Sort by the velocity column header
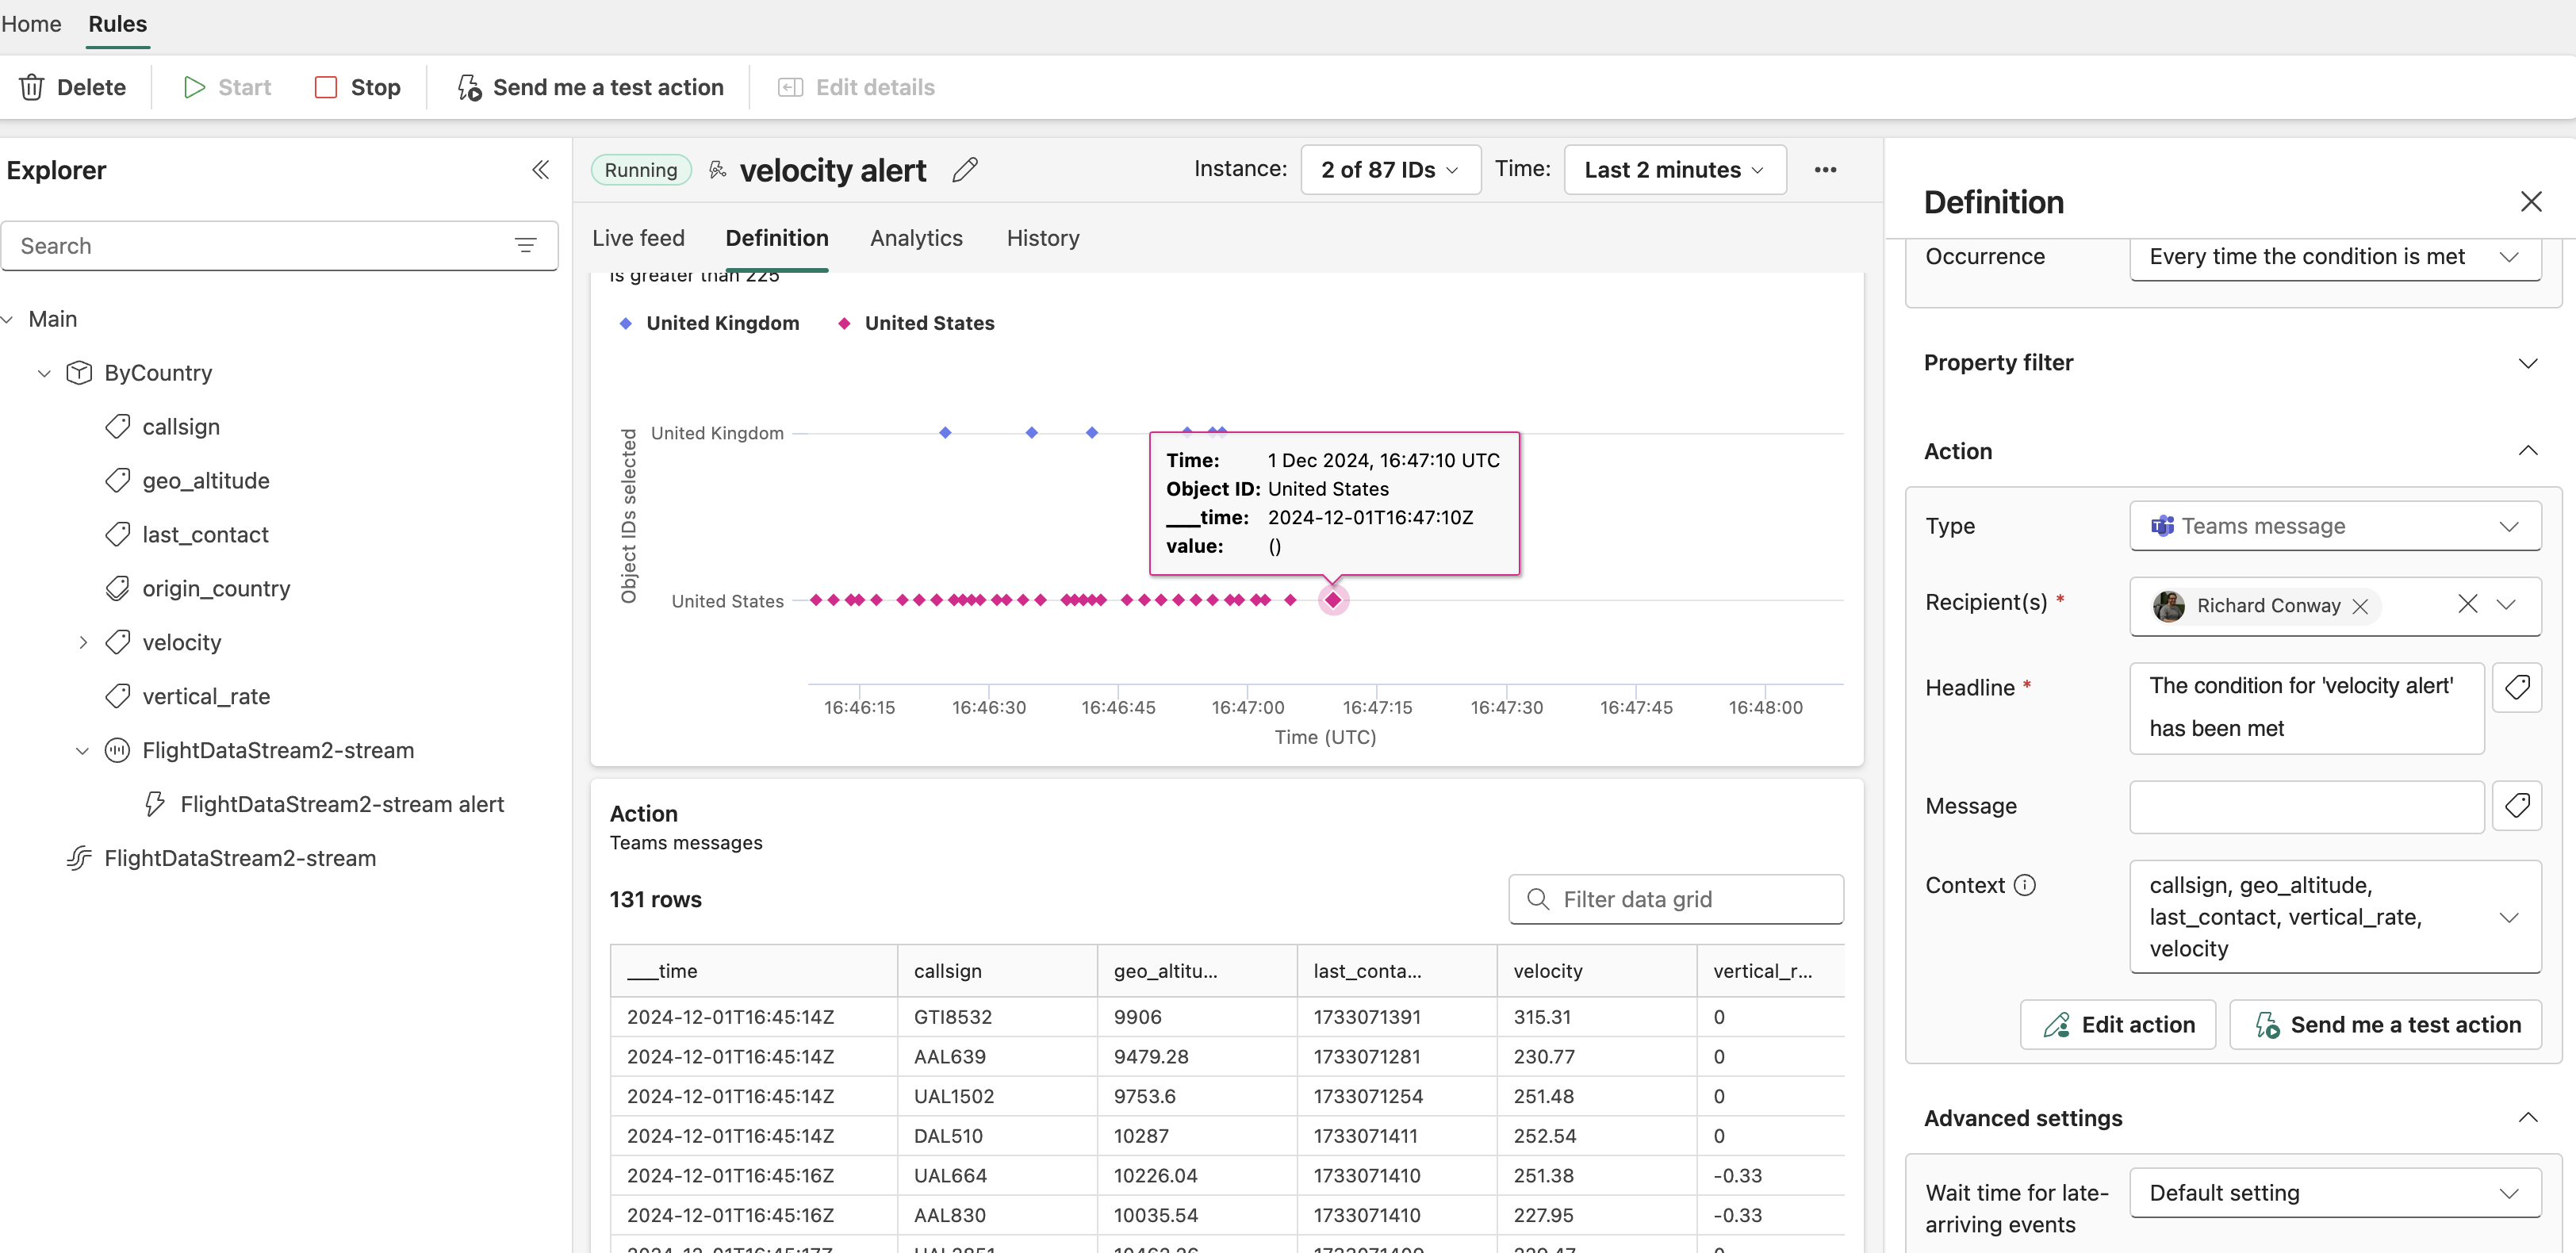Viewport: 2576px width, 1253px height. [x=1596, y=971]
